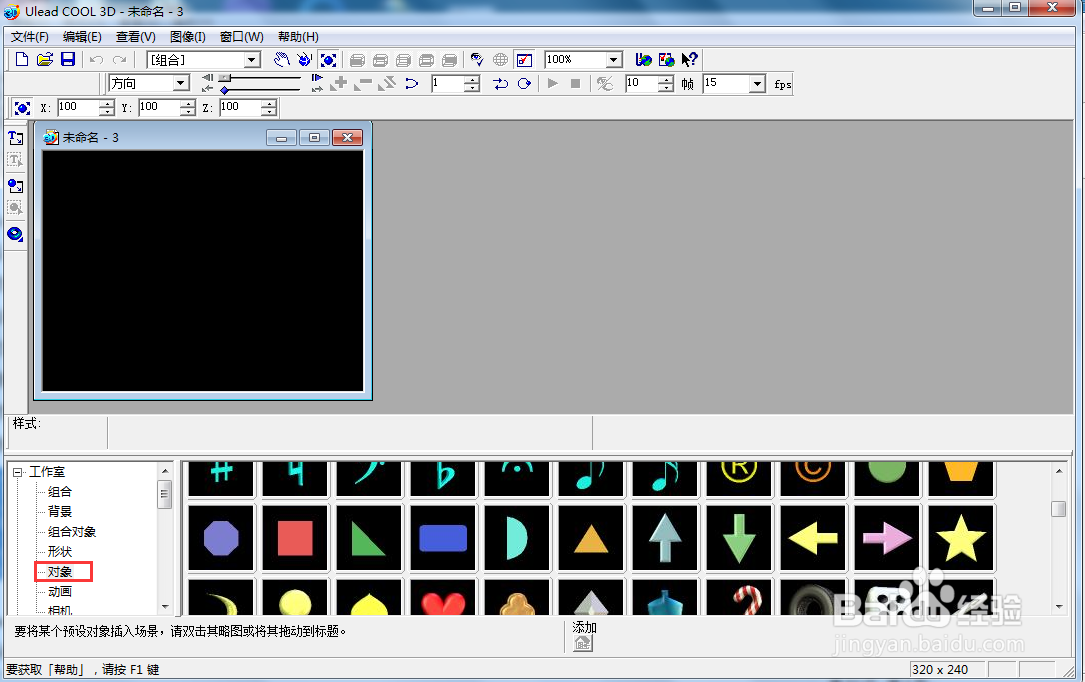1085x682 pixels.
Task: Maximize the 未命名 - 3 document window
Action: [314, 138]
